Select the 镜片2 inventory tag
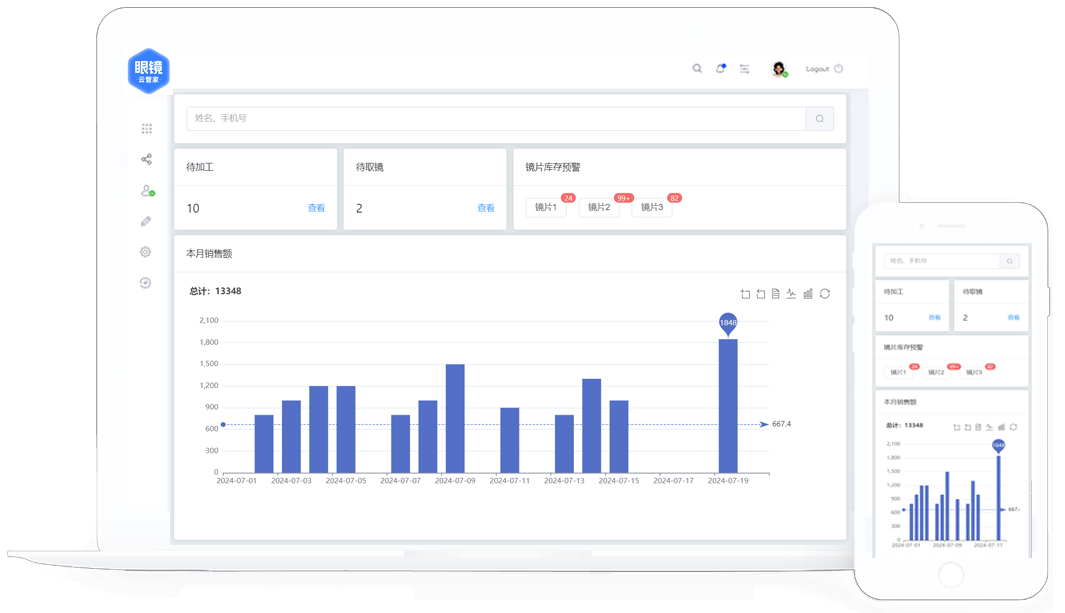Screen dimensions: 1065x613 pyautogui.click(x=599, y=207)
